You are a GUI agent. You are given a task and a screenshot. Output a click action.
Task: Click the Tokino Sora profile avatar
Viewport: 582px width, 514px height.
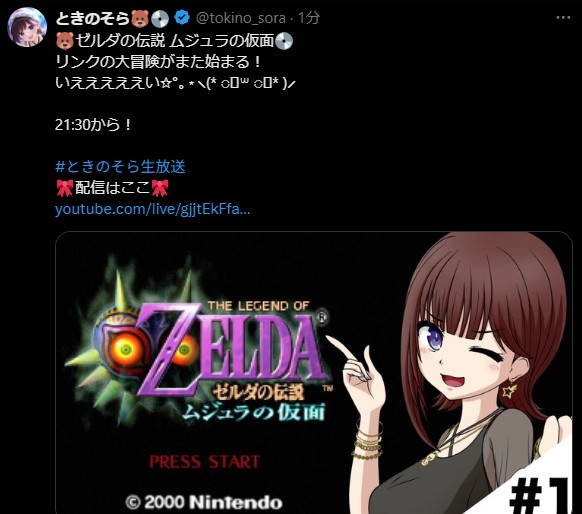pyautogui.click(x=27, y=27)
